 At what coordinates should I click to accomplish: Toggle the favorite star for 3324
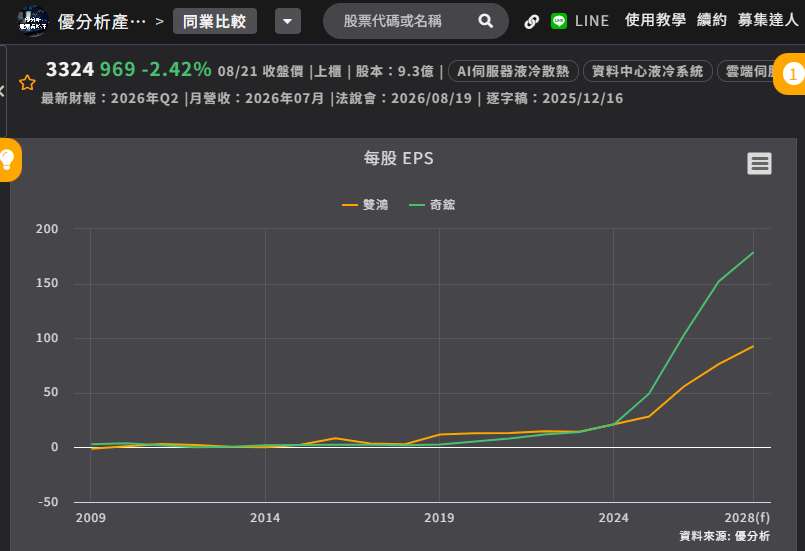coord(27,83)
